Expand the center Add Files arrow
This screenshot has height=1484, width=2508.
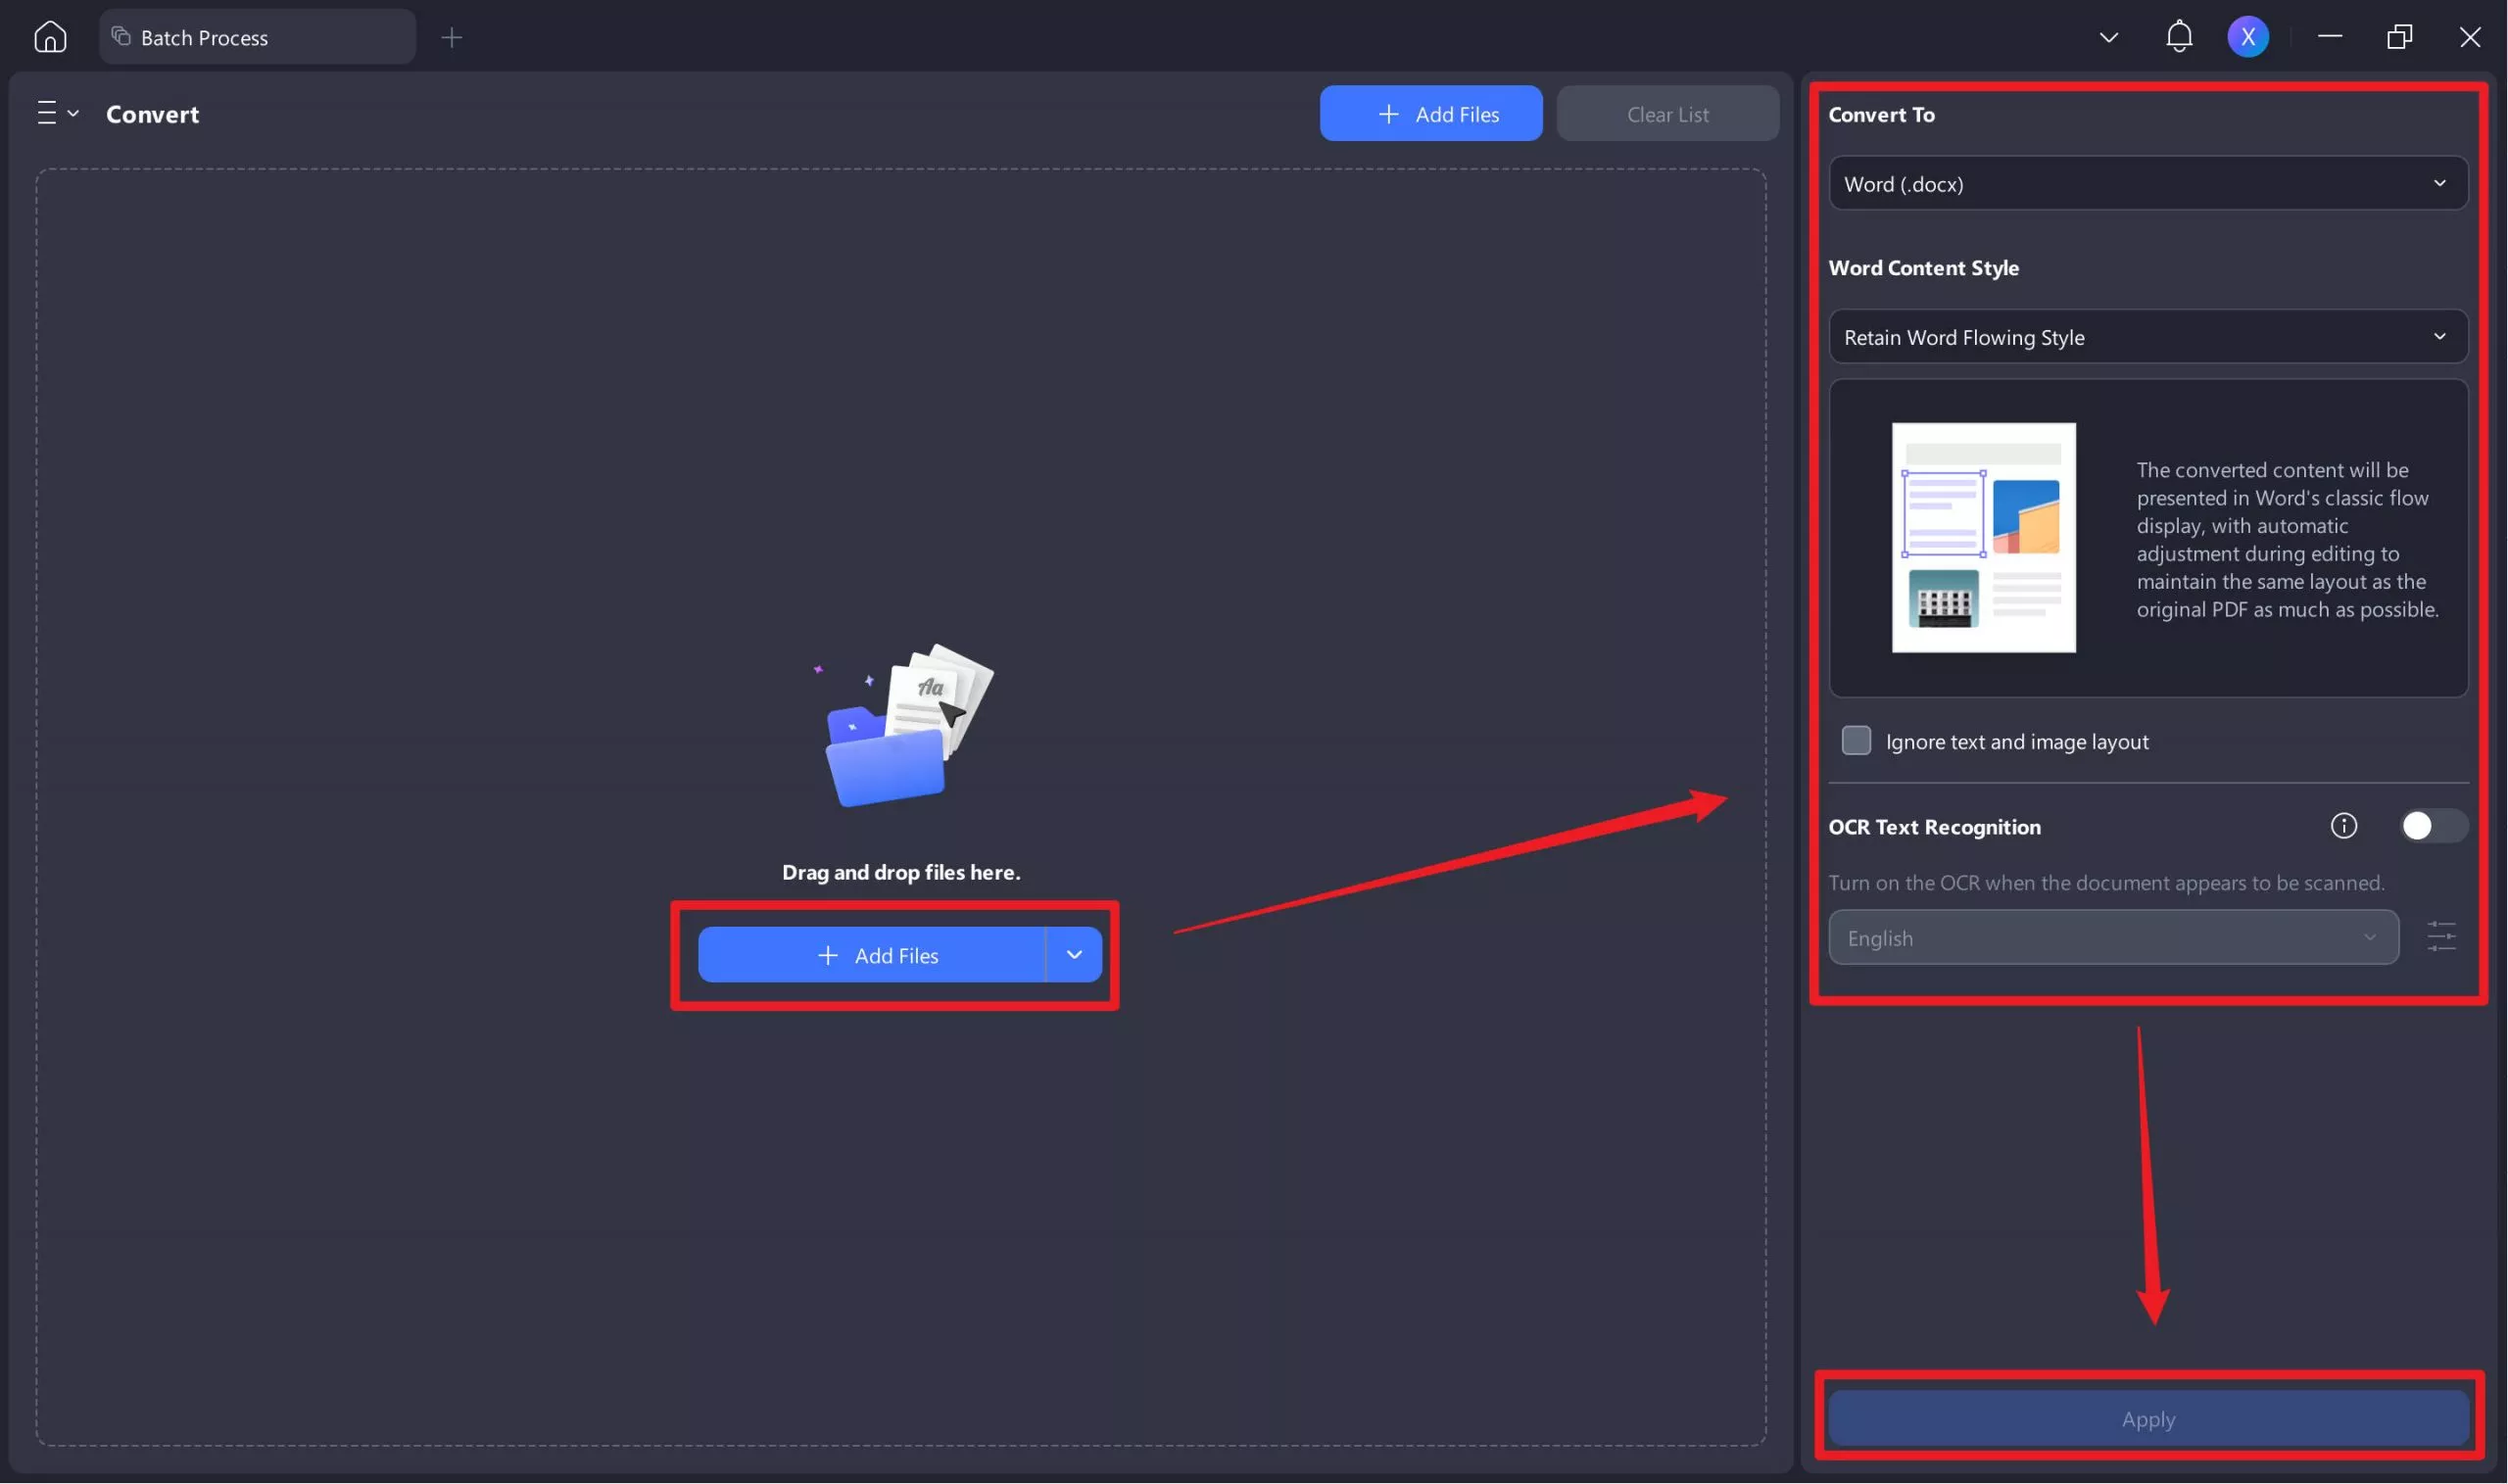click(x=1074, y=955)
